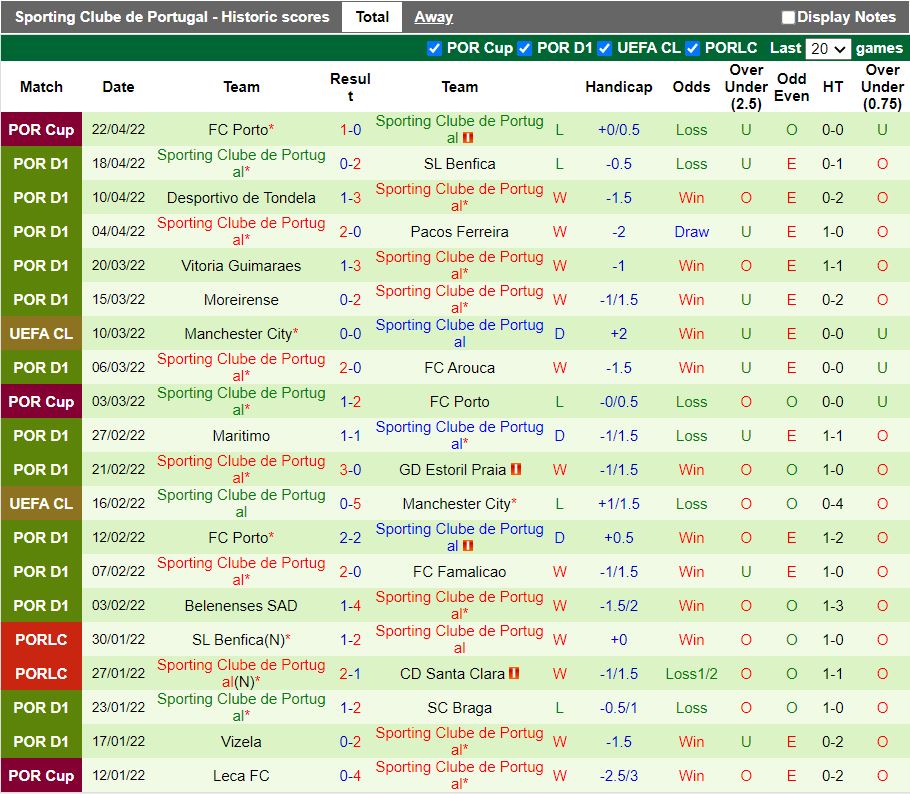910x794 pixels.
Task: Click the red card icon beside CD Santa Clara
Action: coord(514,674)
